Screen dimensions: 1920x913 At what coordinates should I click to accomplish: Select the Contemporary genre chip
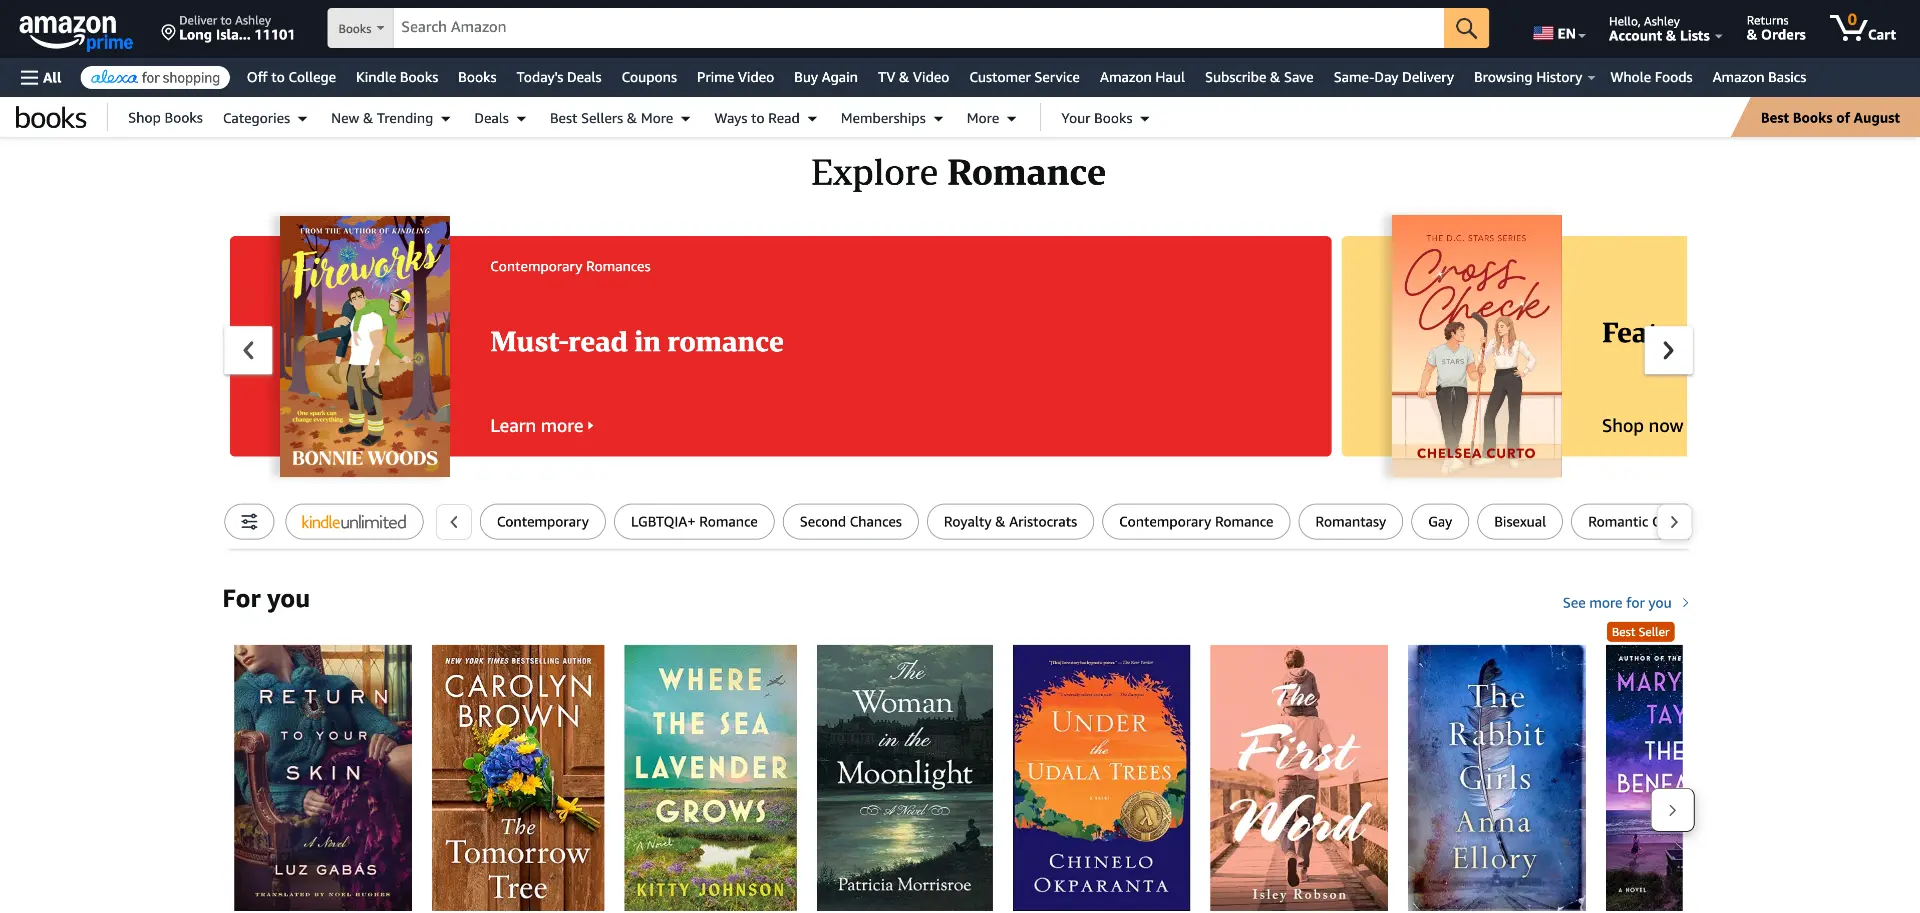click(543, 522)
